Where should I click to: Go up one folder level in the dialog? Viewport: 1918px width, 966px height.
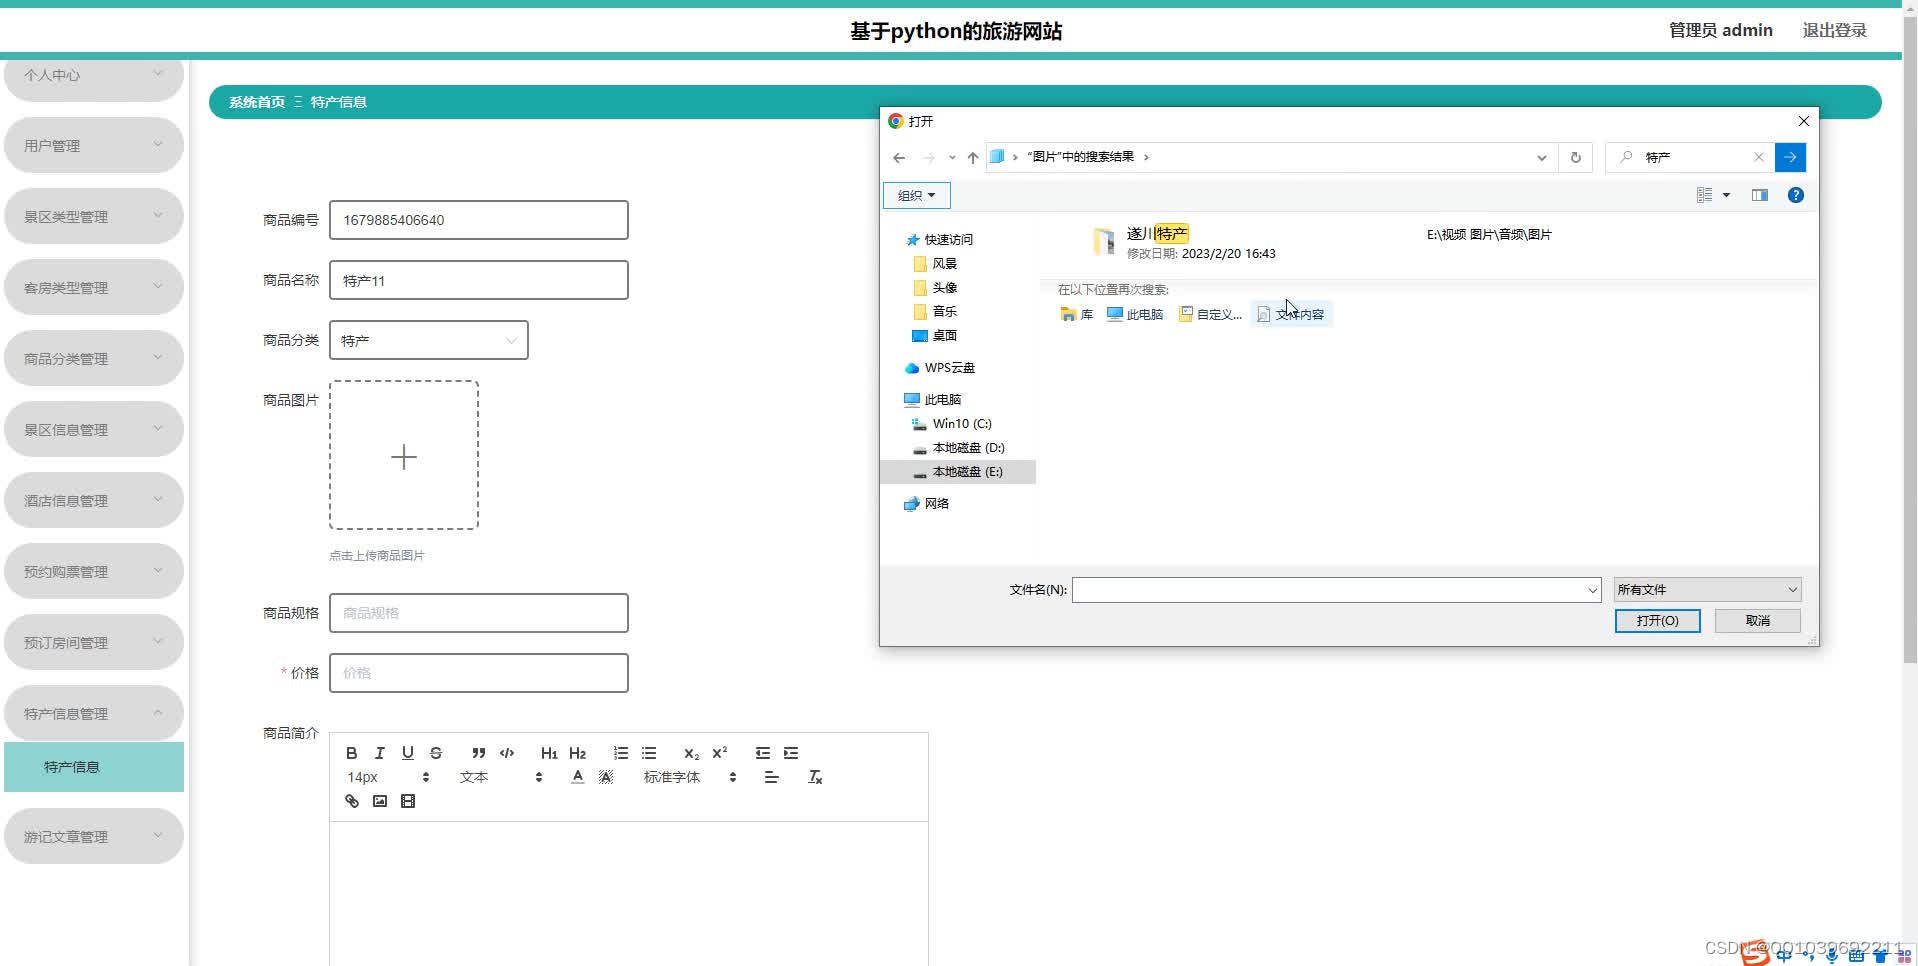coord(972,157)
